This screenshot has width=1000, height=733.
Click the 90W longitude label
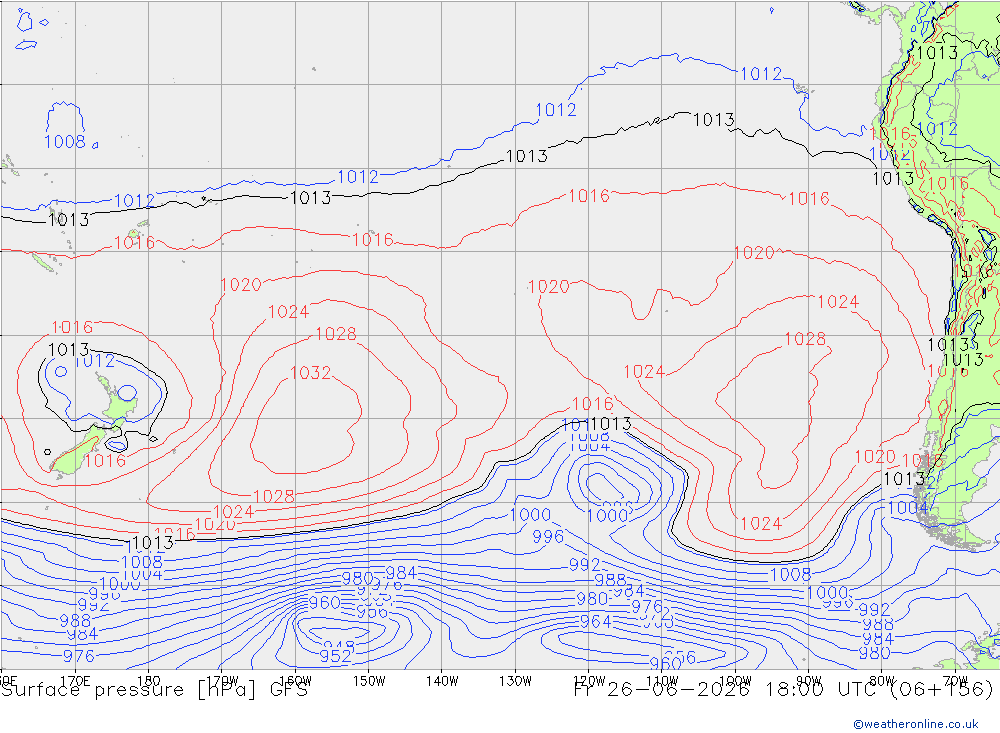pyautogui.click(x=809, y=681)
